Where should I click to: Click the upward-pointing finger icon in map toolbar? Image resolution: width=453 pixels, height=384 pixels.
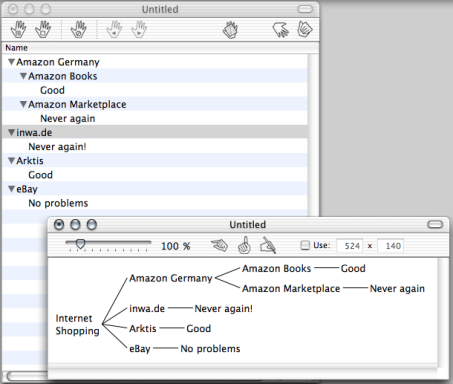pyautogui.click(x=244, y=245)
